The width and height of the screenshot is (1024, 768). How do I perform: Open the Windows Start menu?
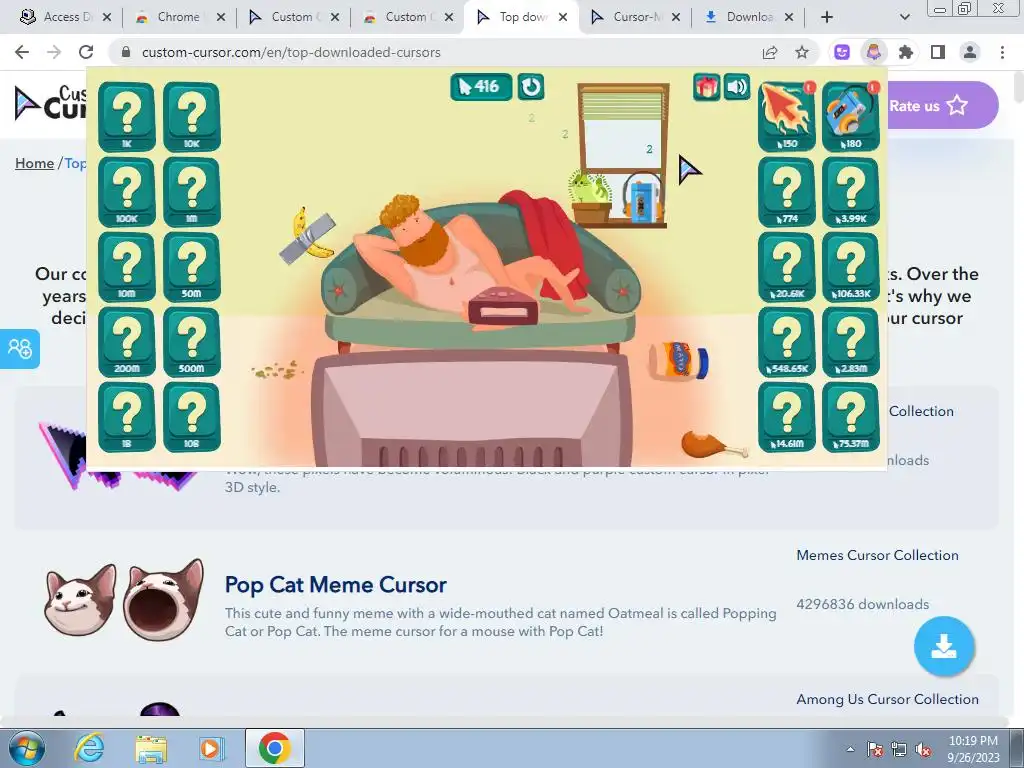[x=26, y=748]
